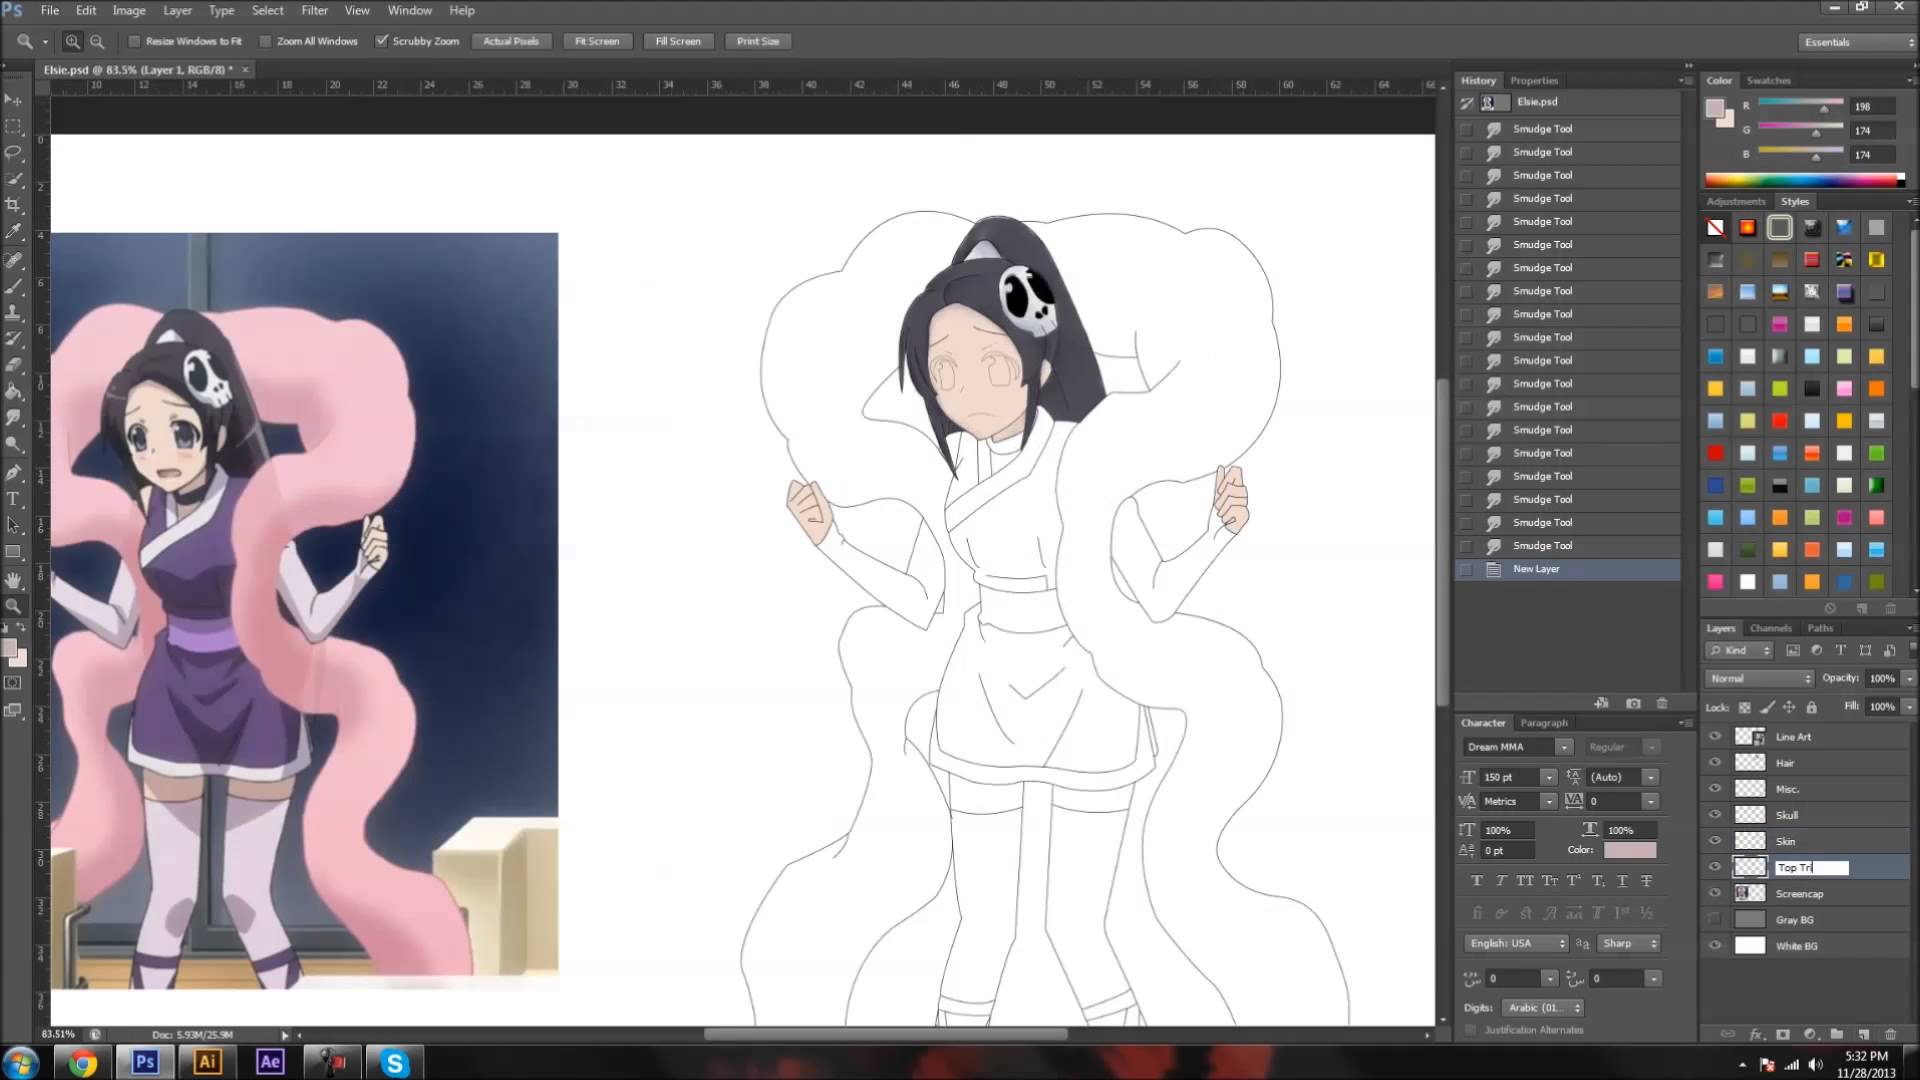Open the font size 150 pt dropdown
The width and height of the screenshot is (1920, 1080).
(x=1549, y=777)
